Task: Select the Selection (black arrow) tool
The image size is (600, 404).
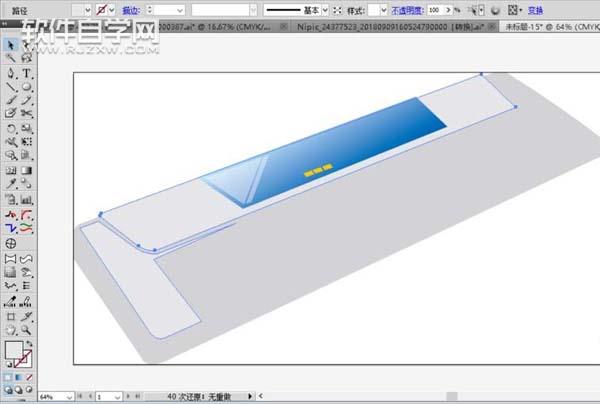Action: [x=10, y=45]
